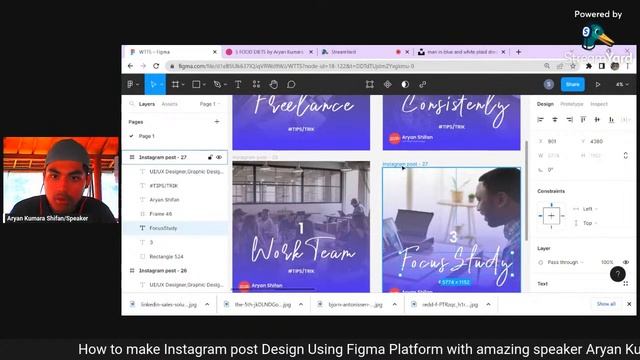Toggle visibility of Instagram post - 27 layer
This screenshot has width=640, height=360.
(219, 157)
